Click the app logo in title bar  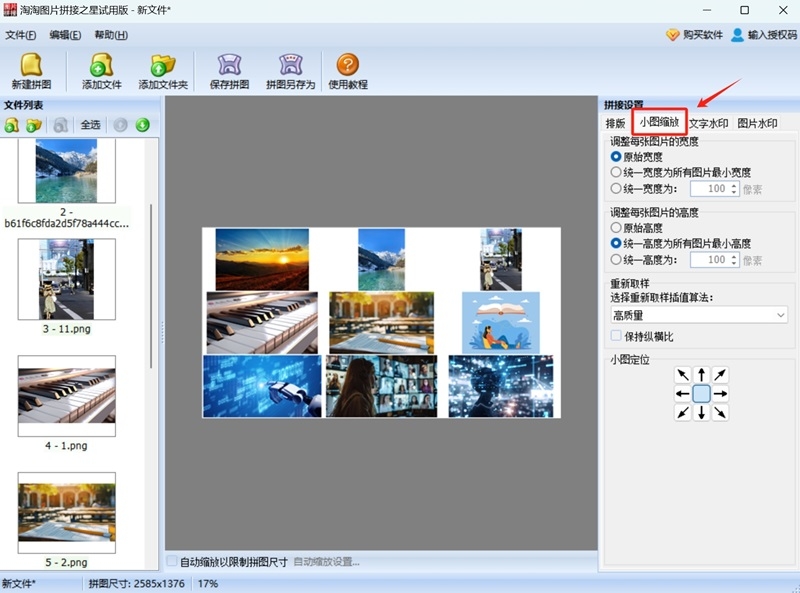click(10, 10)
